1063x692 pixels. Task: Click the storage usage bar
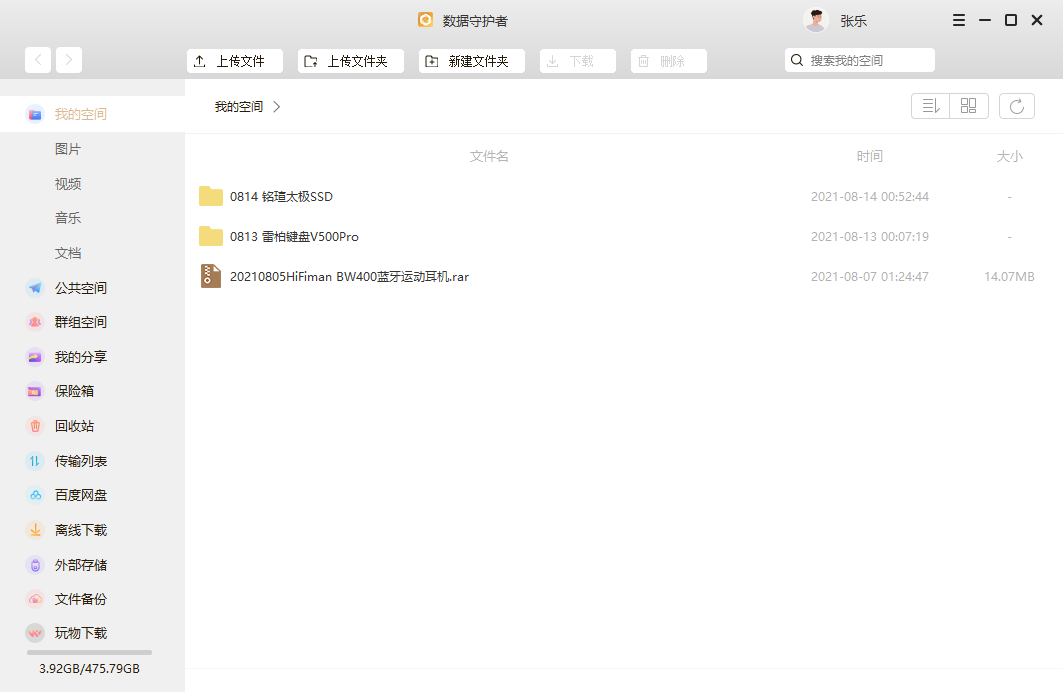(x=89, y=653)
